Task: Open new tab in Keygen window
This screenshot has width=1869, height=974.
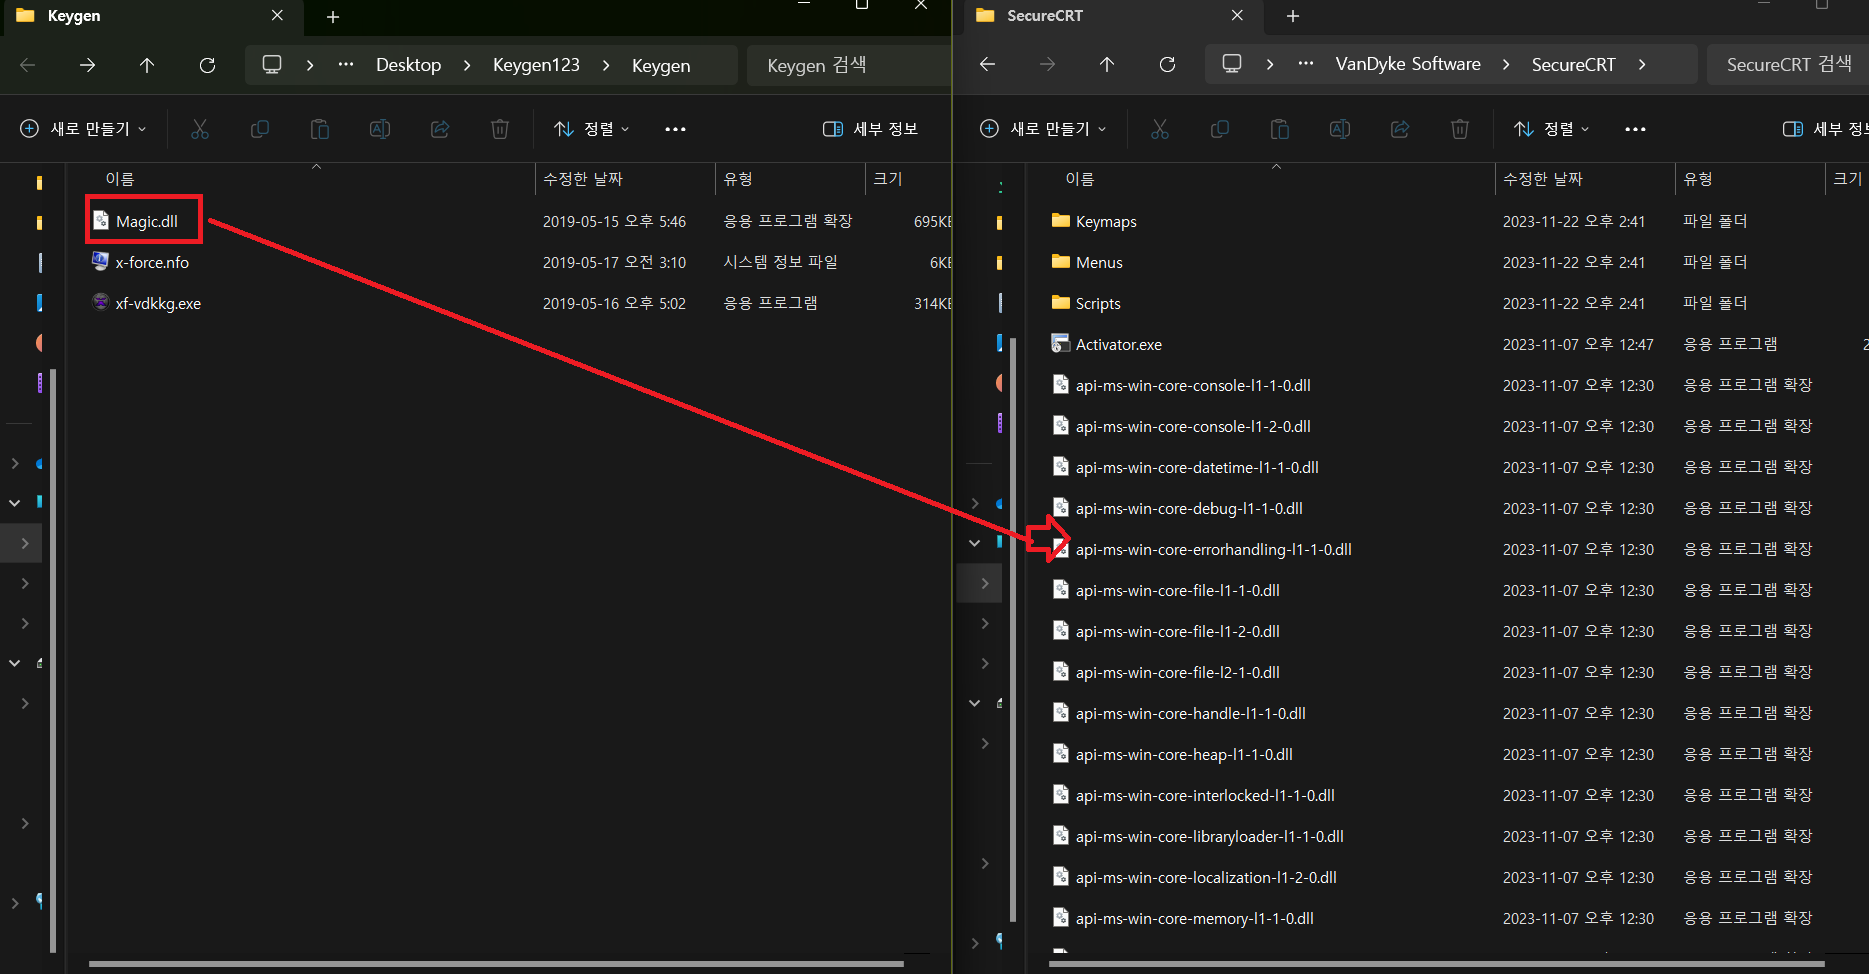Action: tap(333, 17)
